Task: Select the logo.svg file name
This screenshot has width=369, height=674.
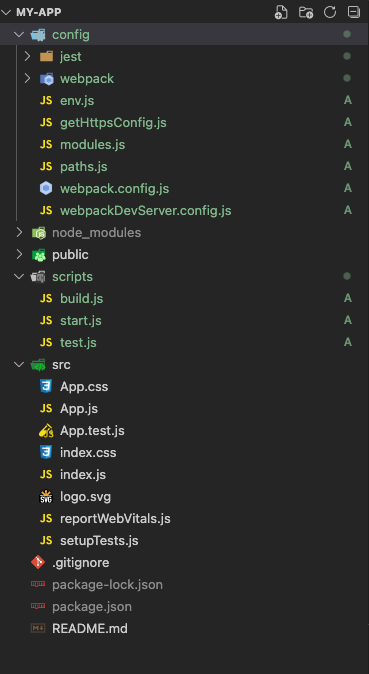Action: click(85, 497)
